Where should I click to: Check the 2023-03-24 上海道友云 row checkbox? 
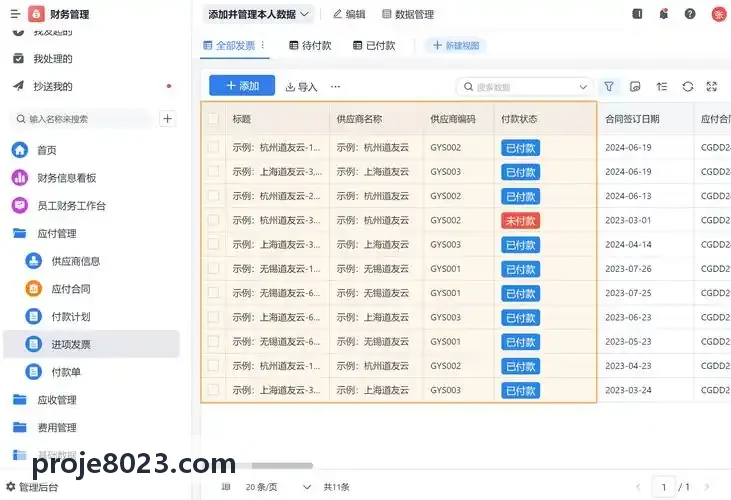(x=213, y=390)
